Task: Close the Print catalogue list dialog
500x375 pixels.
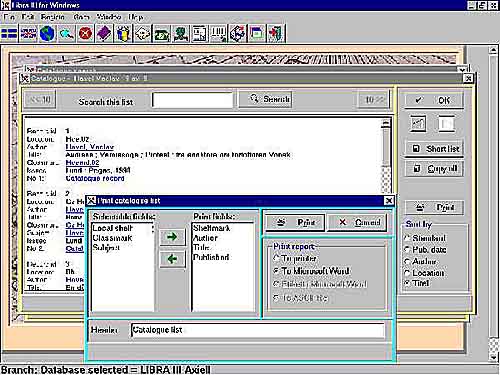Action: [x=389, y=201]
